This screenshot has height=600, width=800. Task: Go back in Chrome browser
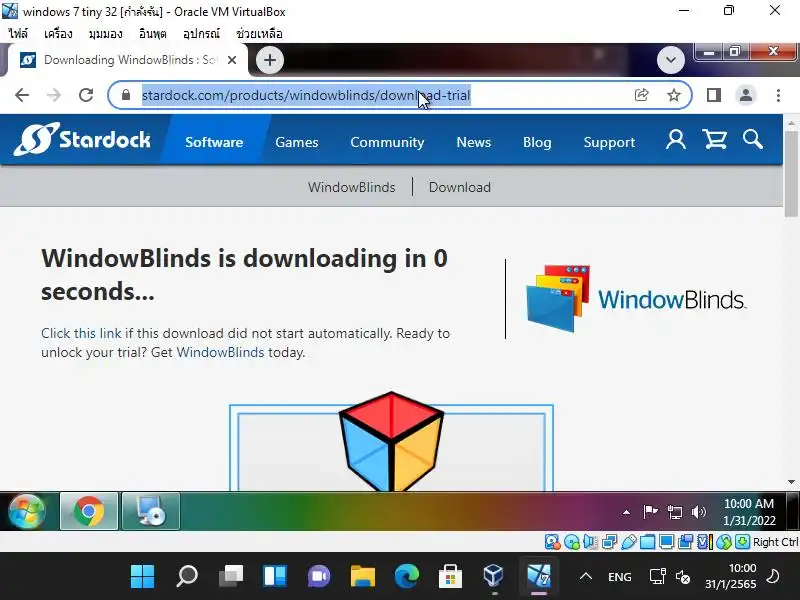coord(22,95)
